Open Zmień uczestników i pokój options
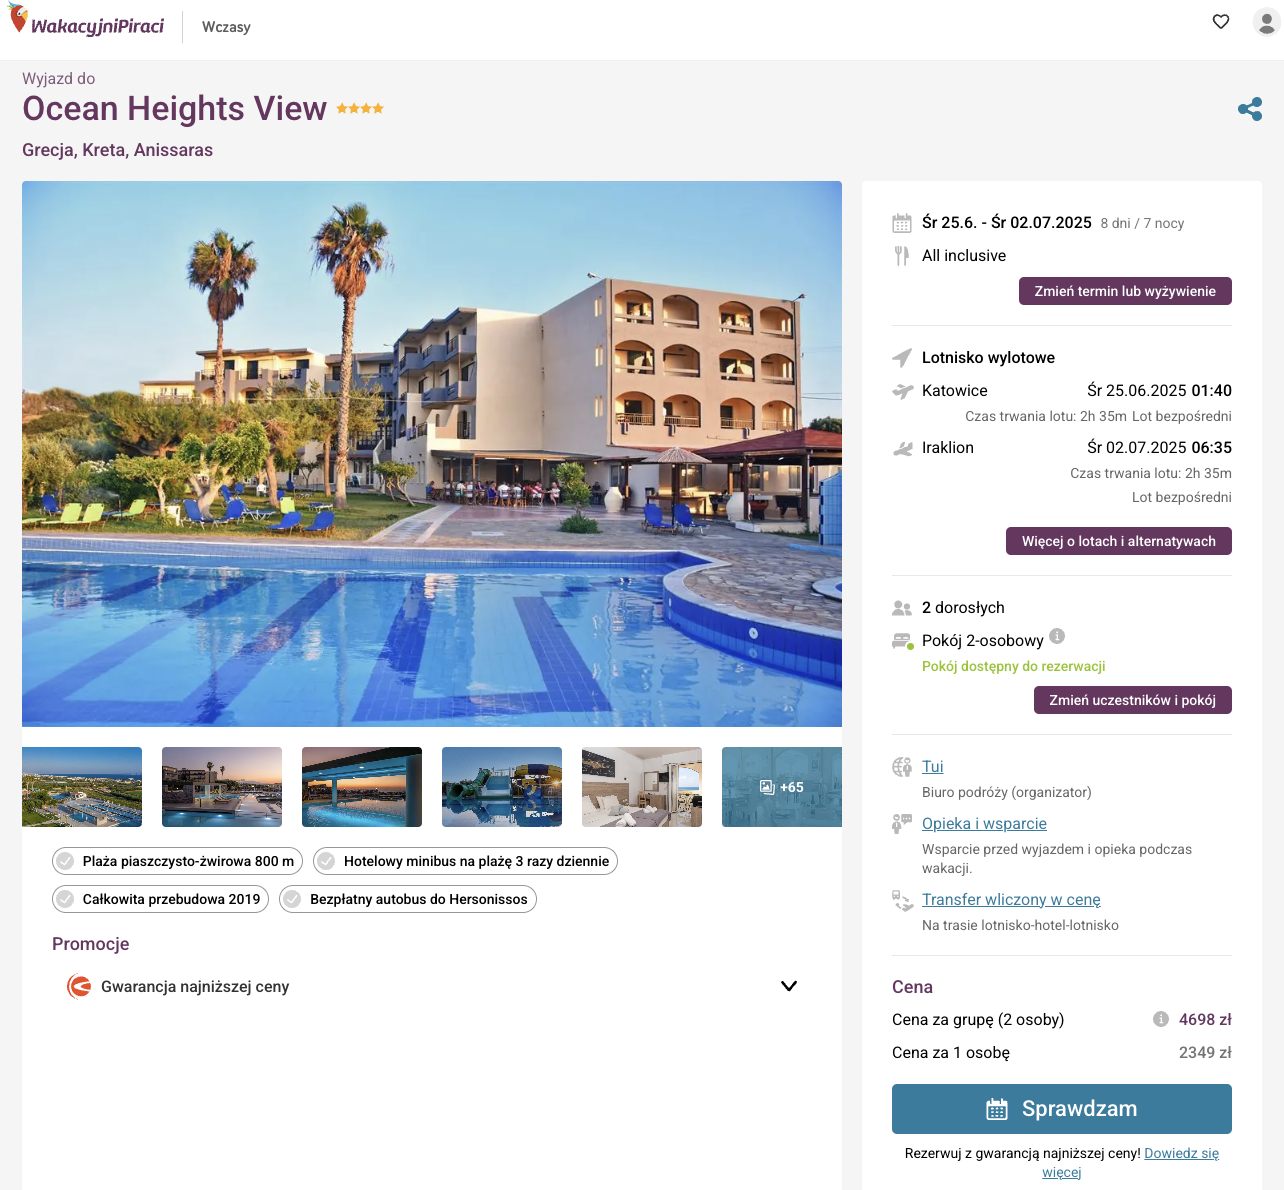The height and width of the screenshot is (1190, 1284). pyautogui.click(x=1132, y=700)
